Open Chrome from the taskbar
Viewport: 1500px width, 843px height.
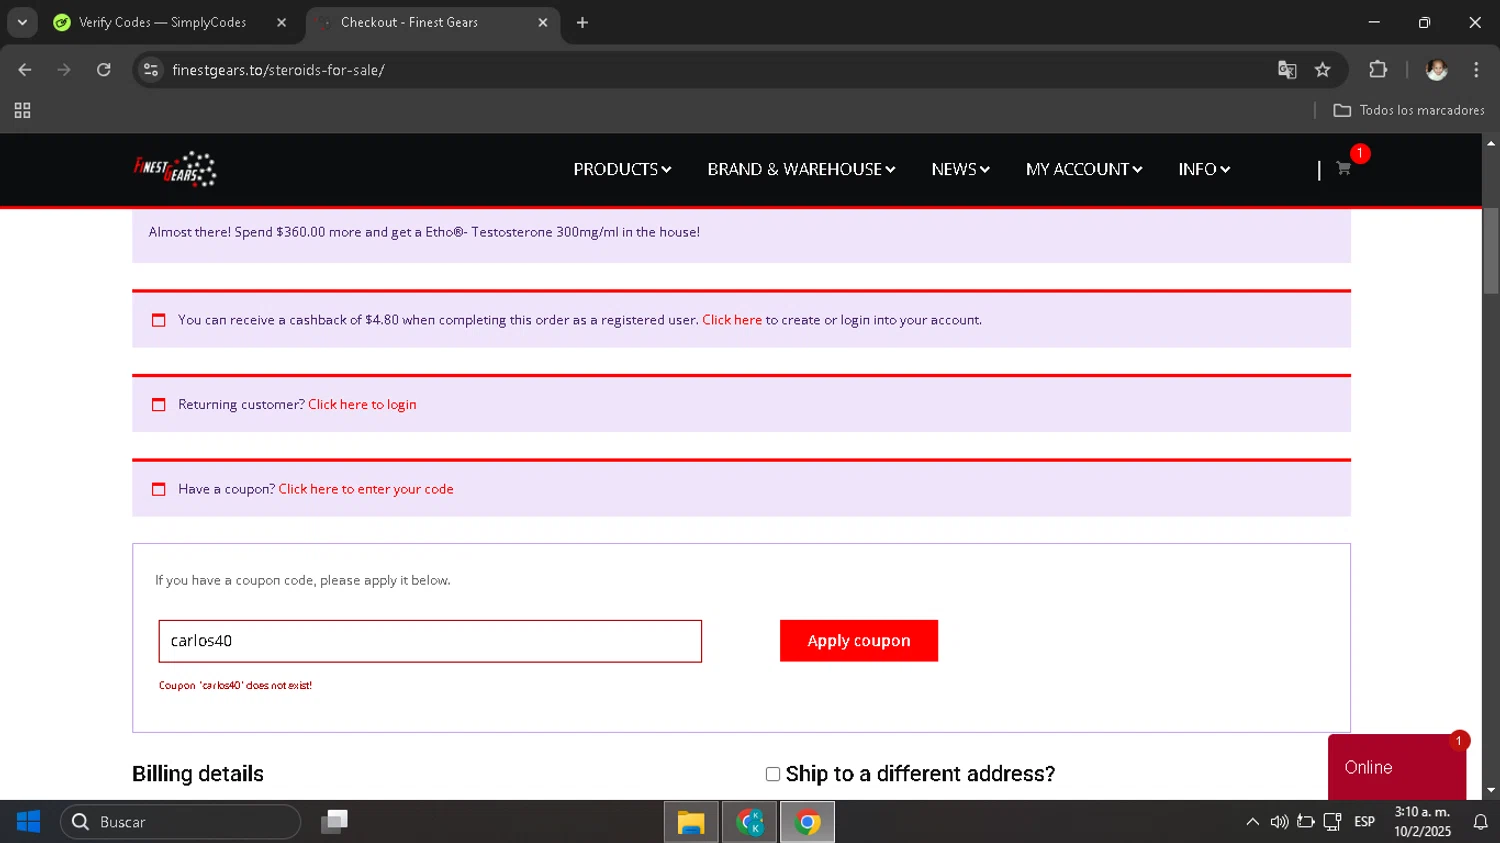pos(808,822)
